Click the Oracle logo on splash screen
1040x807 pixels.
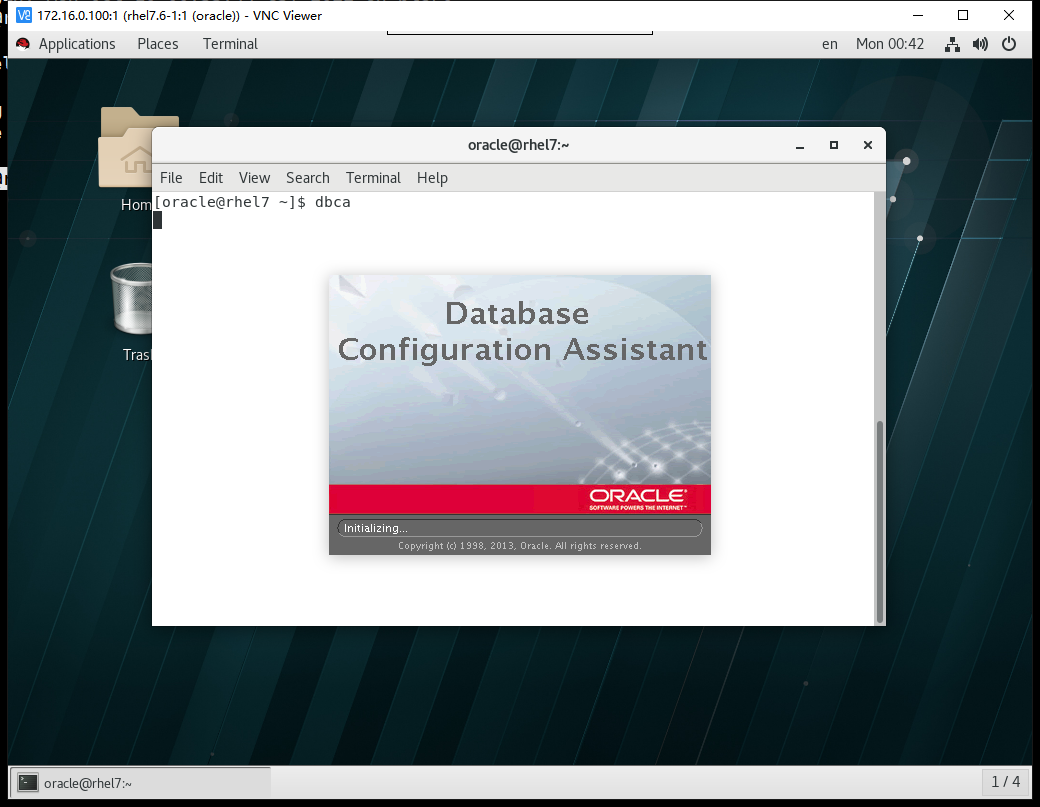coord(637,499)
